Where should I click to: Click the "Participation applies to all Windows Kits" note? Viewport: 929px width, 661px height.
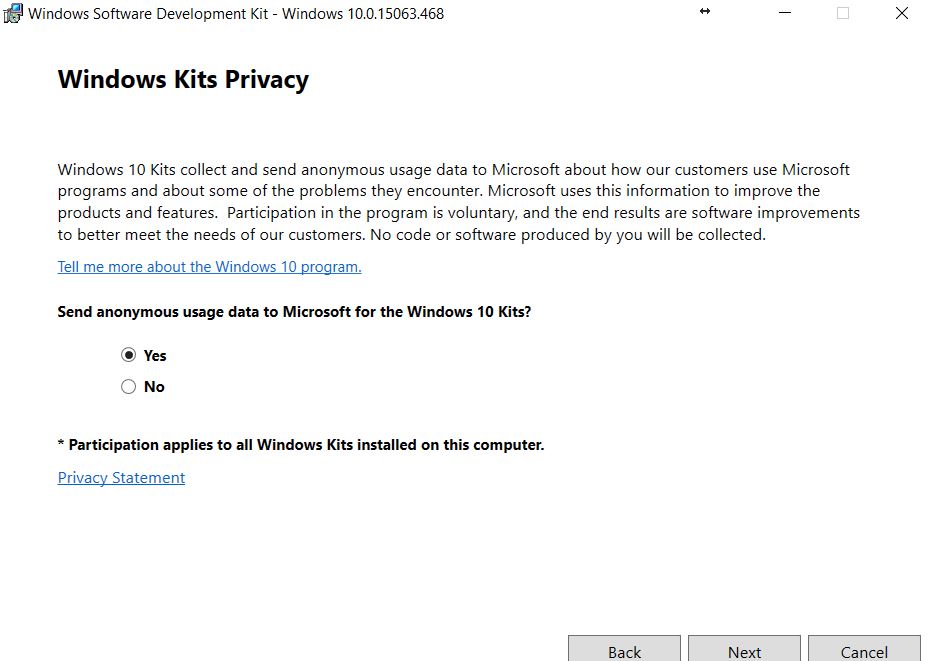[x=301, y=445]
